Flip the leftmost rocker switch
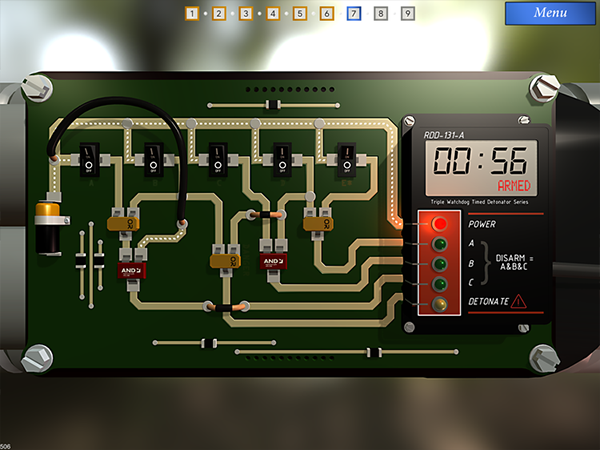Screen dimensions: 600x450 87,156
